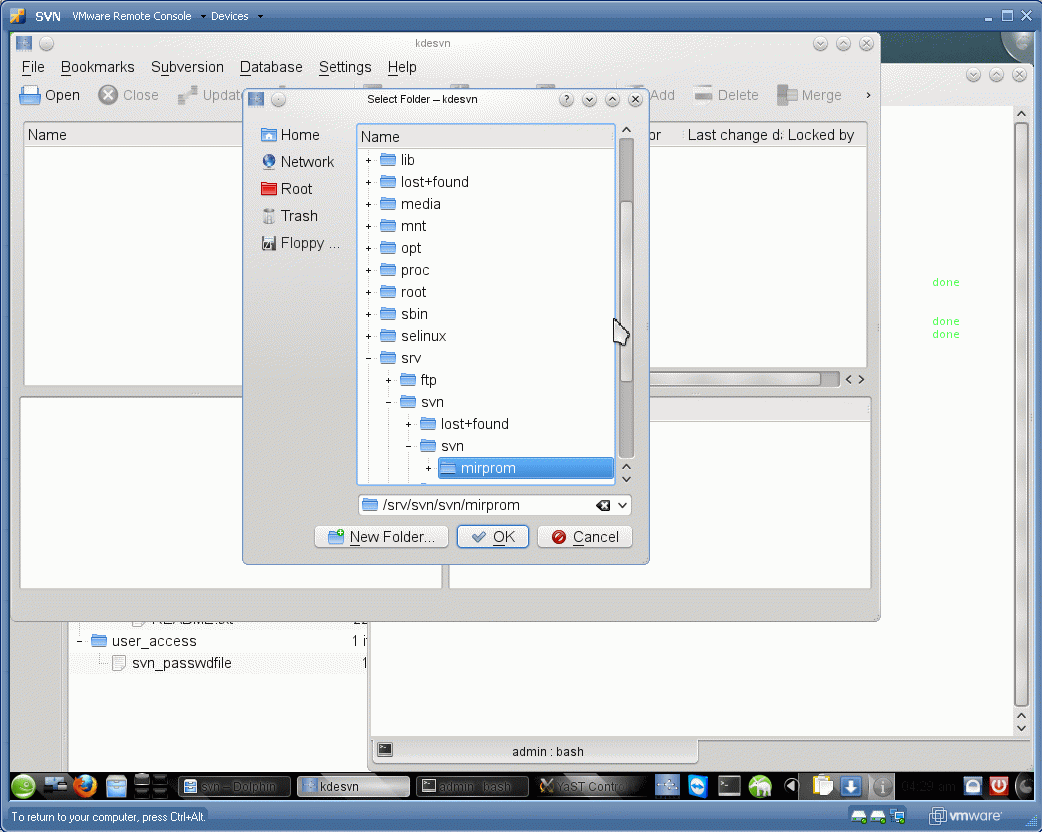Select Home in the places sidebar

(290, 135)
